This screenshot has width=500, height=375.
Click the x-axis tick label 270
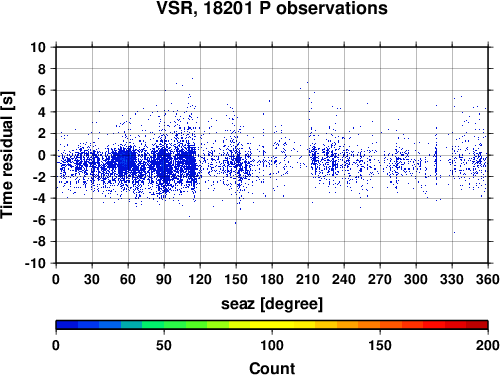click(380, 279)
